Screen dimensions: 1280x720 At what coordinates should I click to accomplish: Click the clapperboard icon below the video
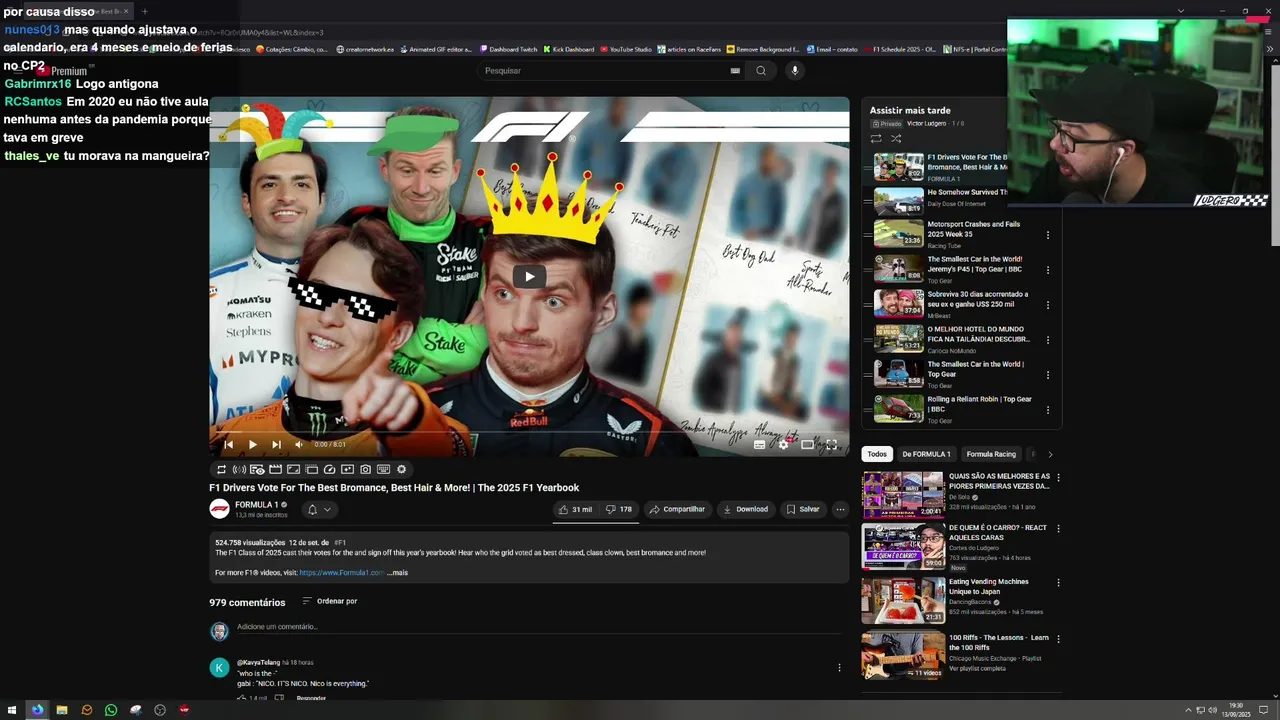pyautogui.click(x=275, y=469)
